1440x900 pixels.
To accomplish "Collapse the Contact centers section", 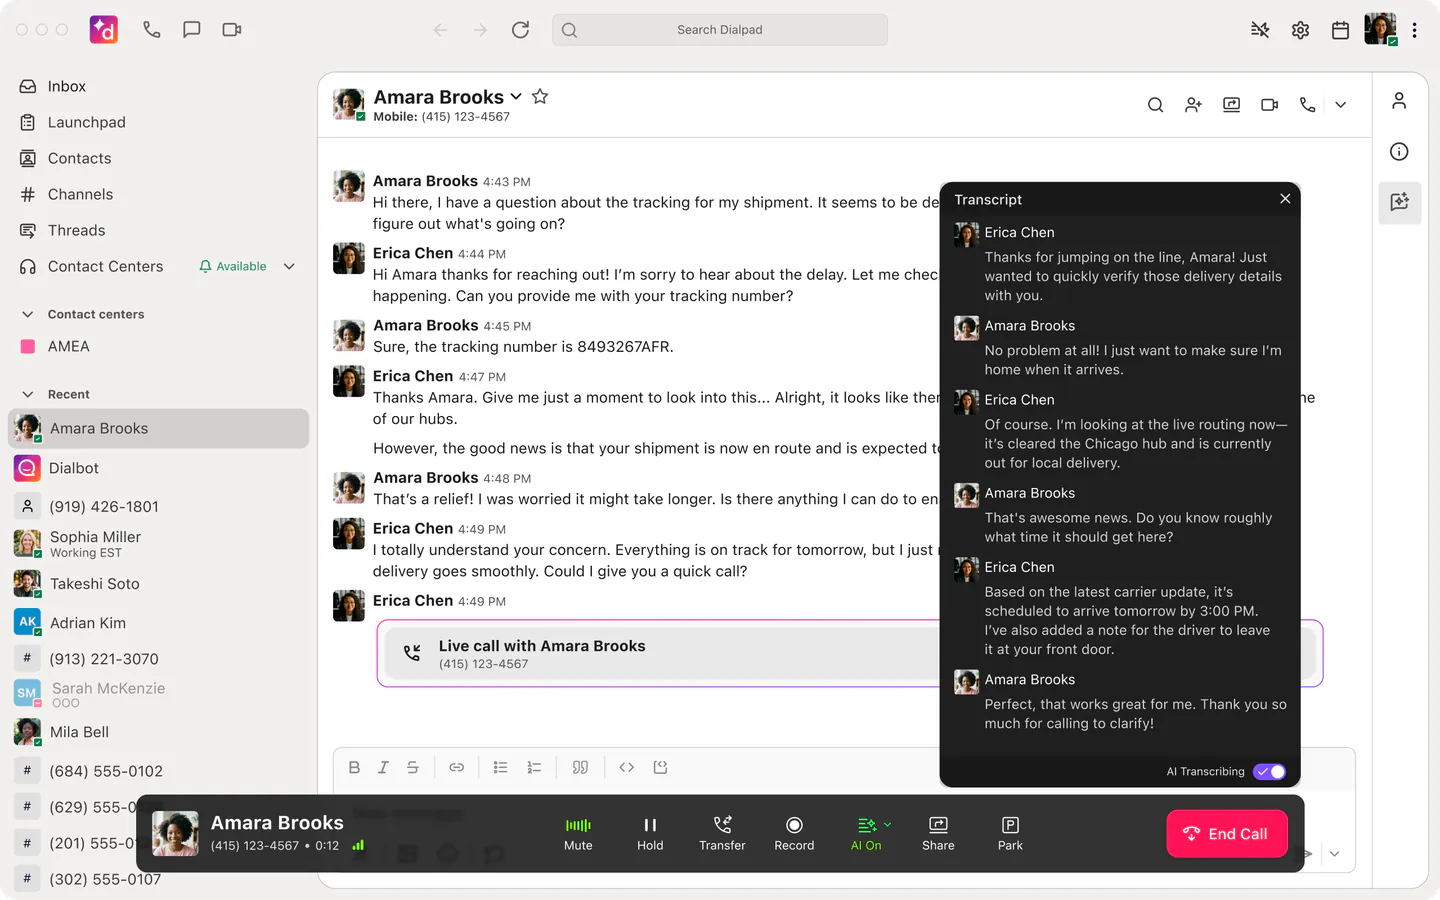I will tap(28, 314).
